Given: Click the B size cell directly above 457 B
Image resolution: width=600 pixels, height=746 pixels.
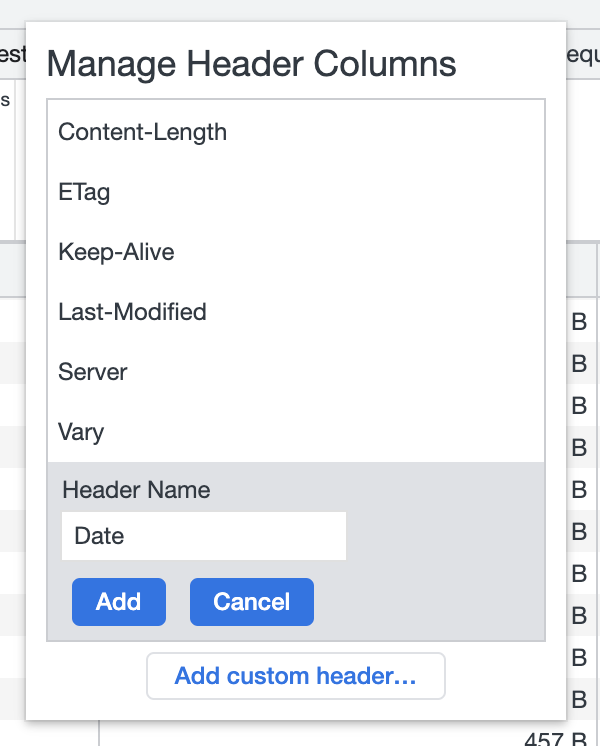Looking at the screenshot, I should pos(579,699).
